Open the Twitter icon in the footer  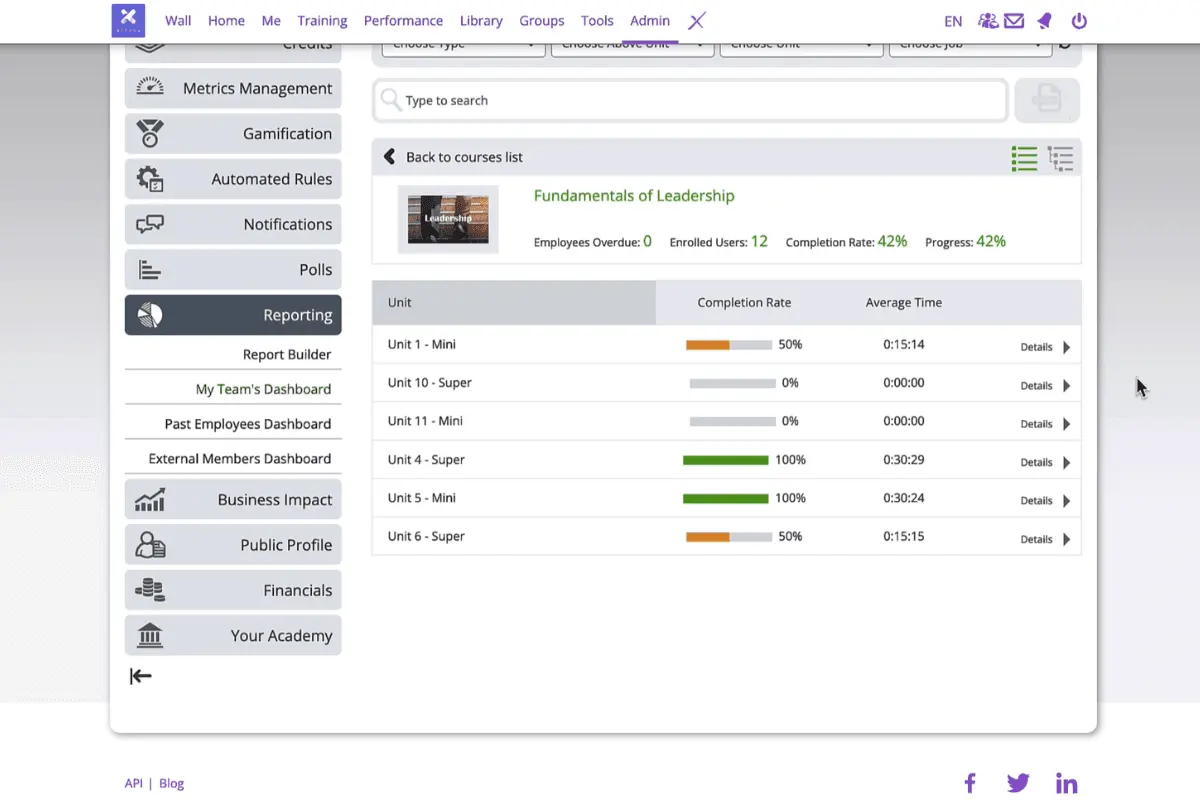click(x=1018, y=783)
